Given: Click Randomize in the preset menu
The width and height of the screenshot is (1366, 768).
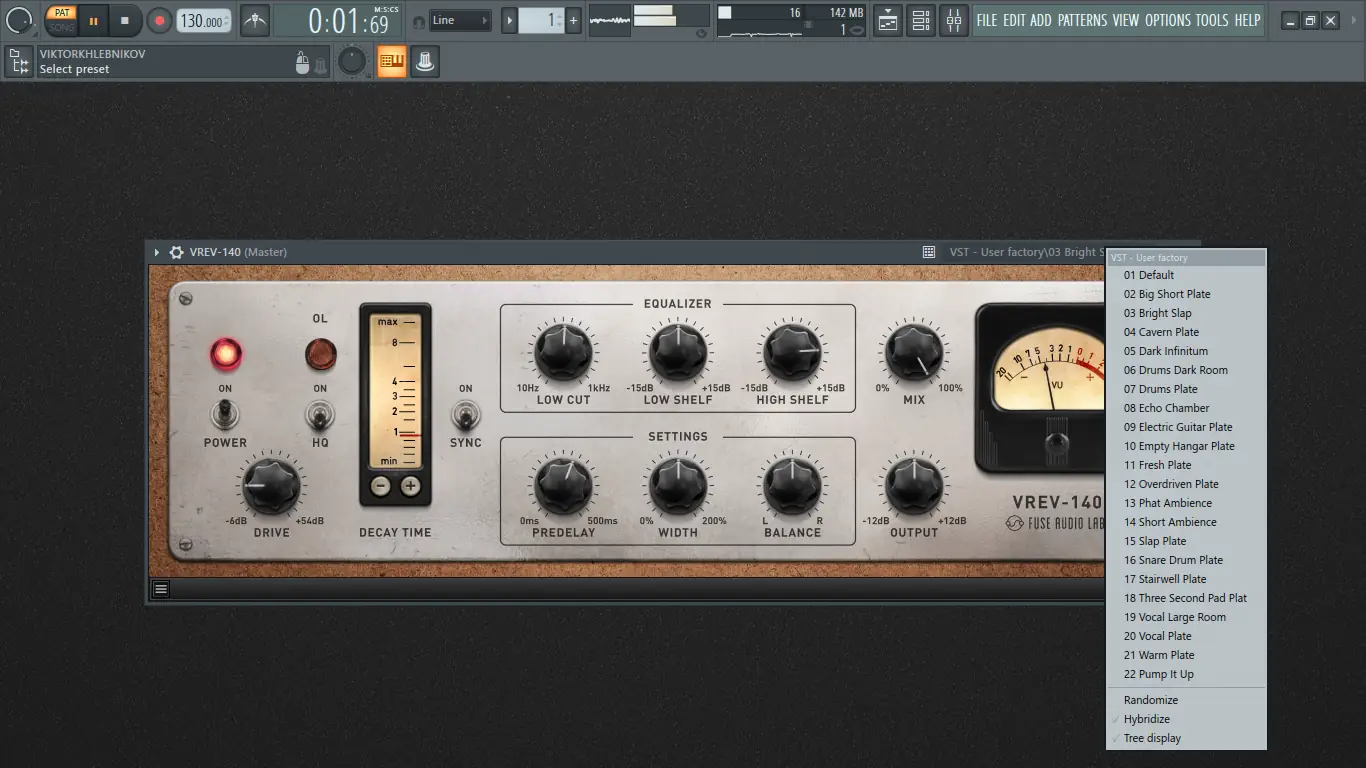Looking at the screenshot, I should coord(1186,700).
